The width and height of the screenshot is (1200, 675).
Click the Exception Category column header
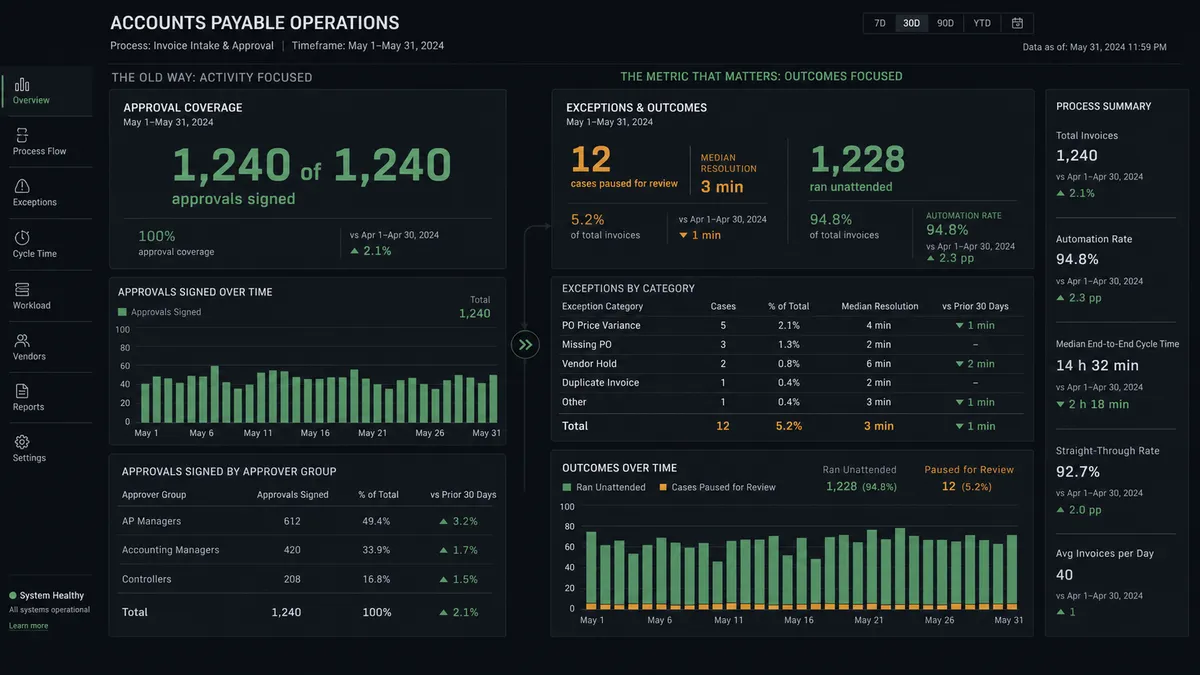coord(602,306)
